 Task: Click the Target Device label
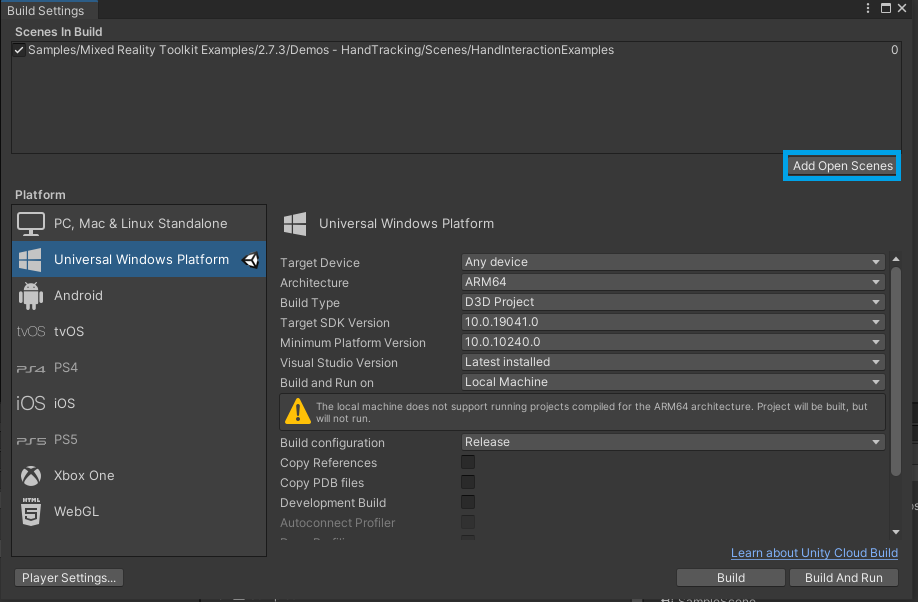(x=320, y=263)
